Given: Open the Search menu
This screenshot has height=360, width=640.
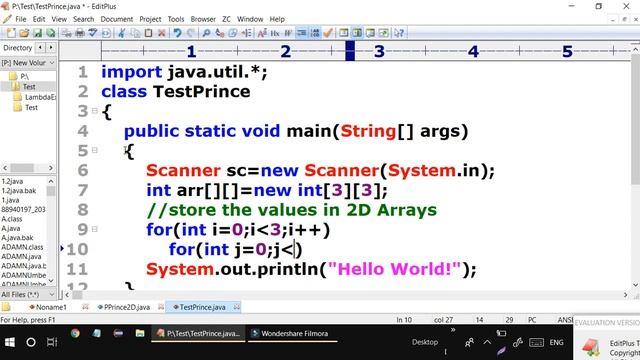Looking at the screenshot, I should tap(84, 19).
